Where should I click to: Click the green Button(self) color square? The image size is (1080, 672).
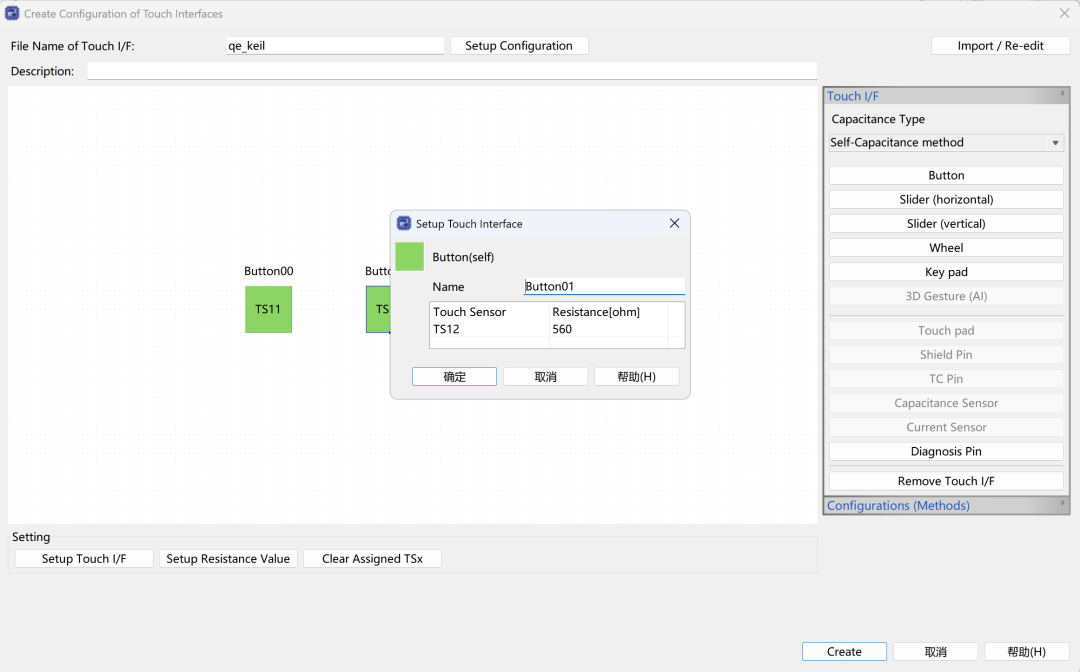tap(409, 256)
